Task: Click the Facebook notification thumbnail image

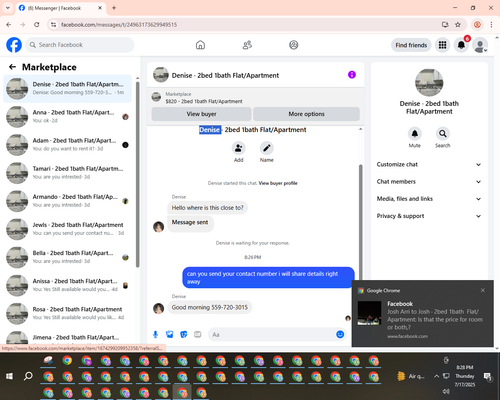Action: (369, 313)
